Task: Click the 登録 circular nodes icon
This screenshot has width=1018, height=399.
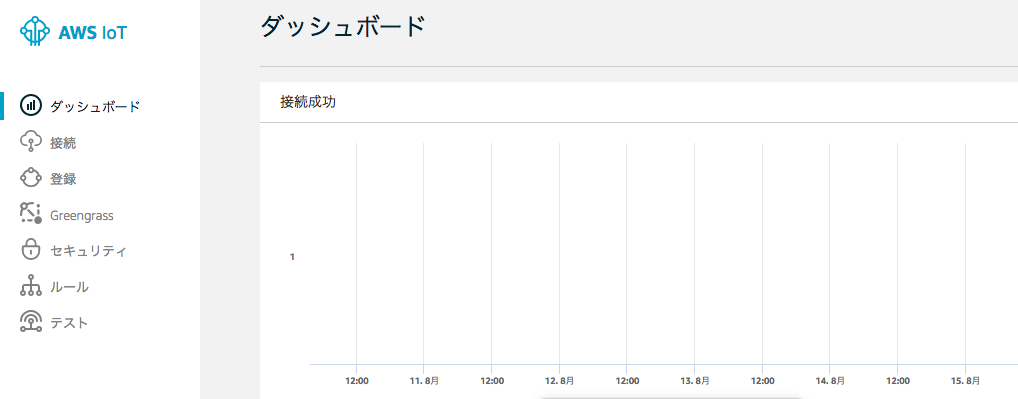Action: click(x=31, y=178)
